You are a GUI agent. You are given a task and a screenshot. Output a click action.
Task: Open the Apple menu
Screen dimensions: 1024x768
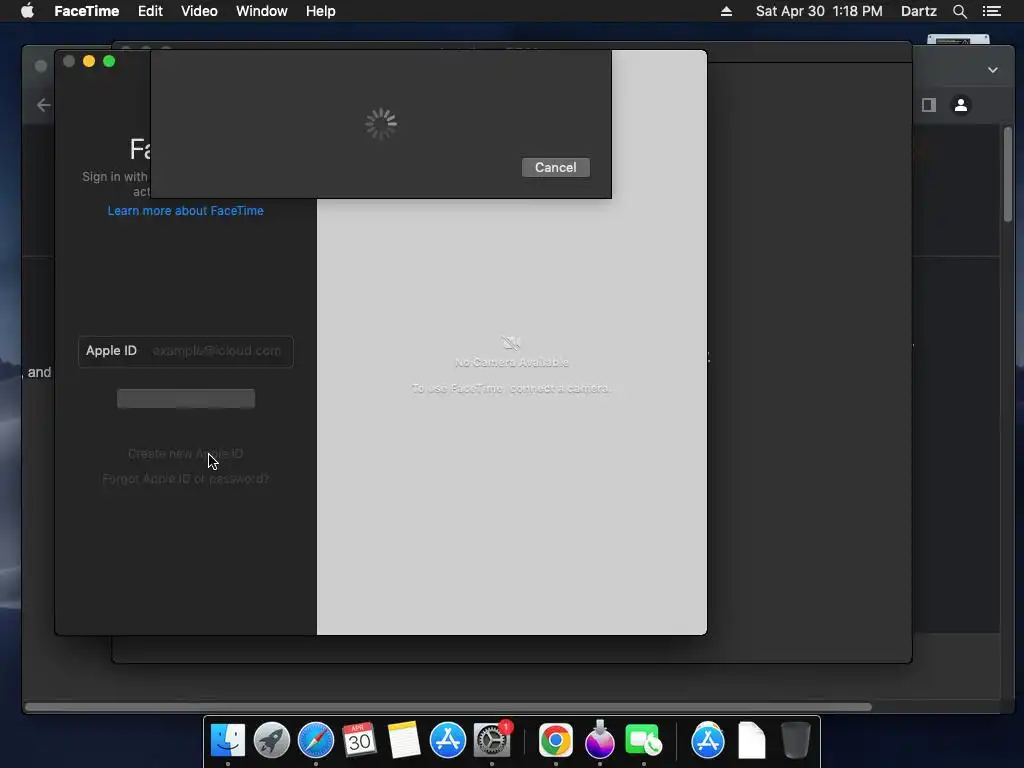pos(27,11)
